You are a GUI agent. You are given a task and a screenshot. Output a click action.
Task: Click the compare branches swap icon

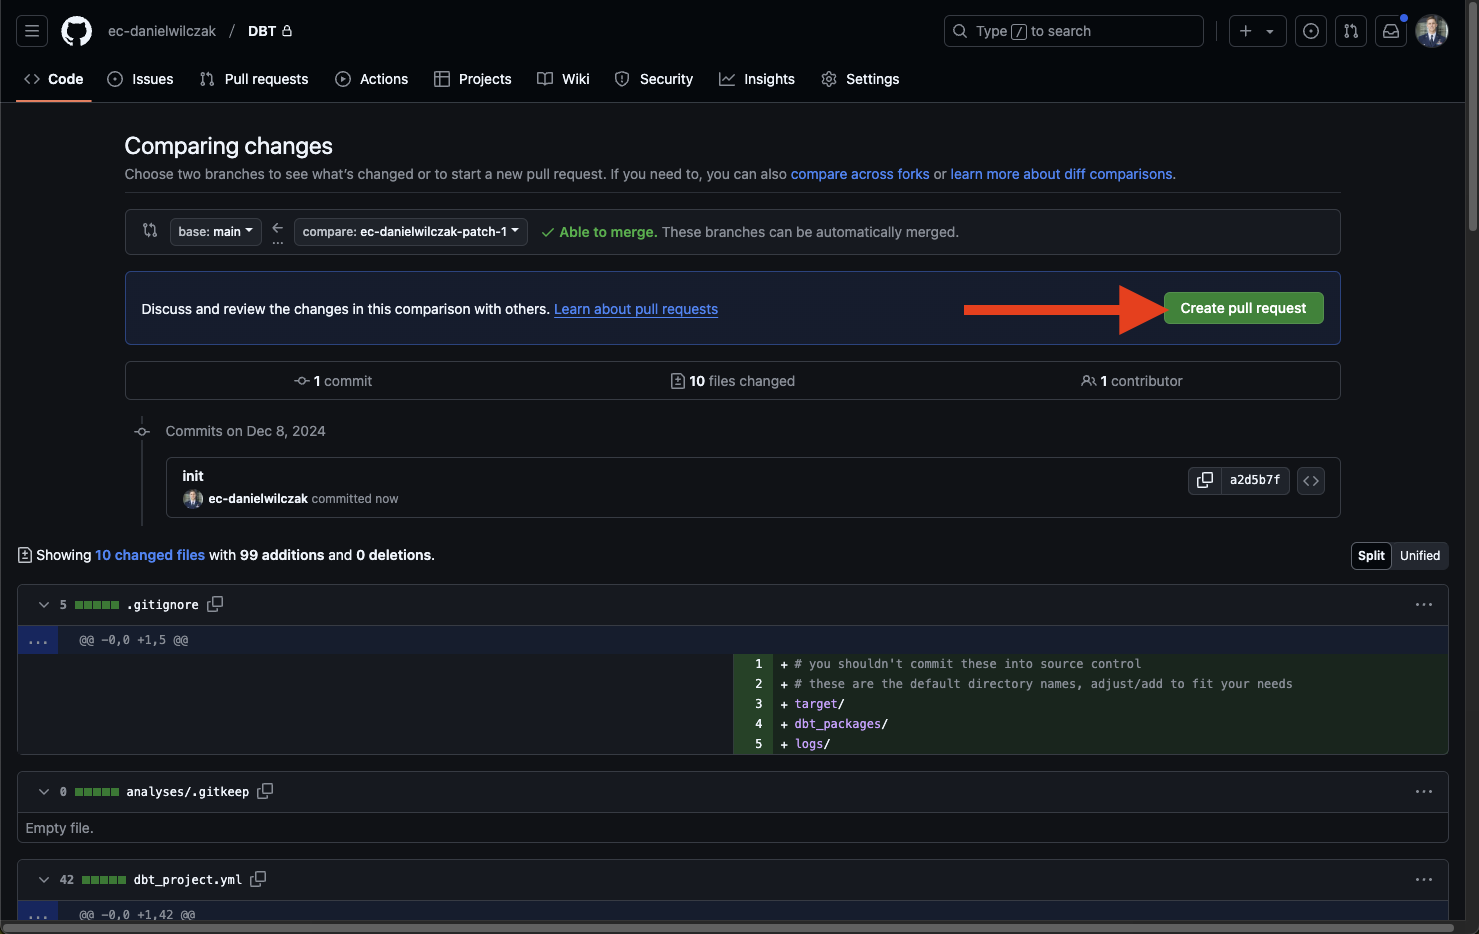tap(150, 231)
